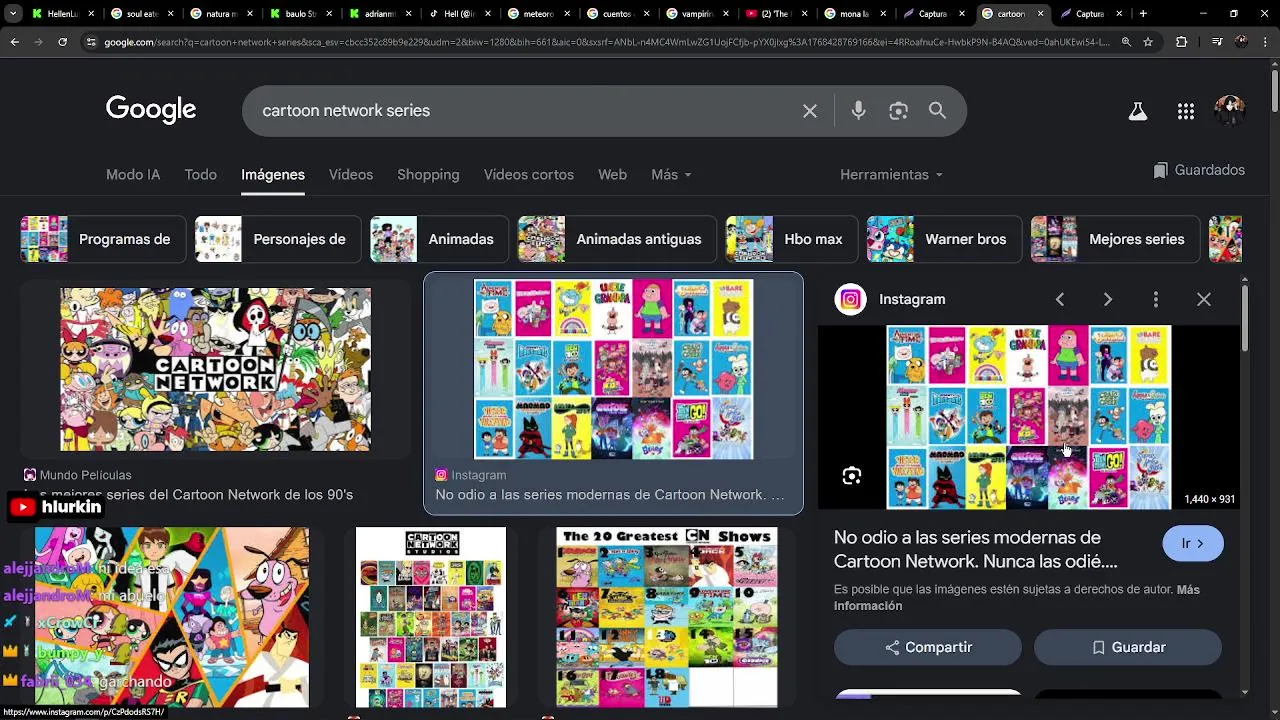Switch to Modo IA tab
Image resolution: width=1280 pixels, height=720 pixels.
click(133, 174)
